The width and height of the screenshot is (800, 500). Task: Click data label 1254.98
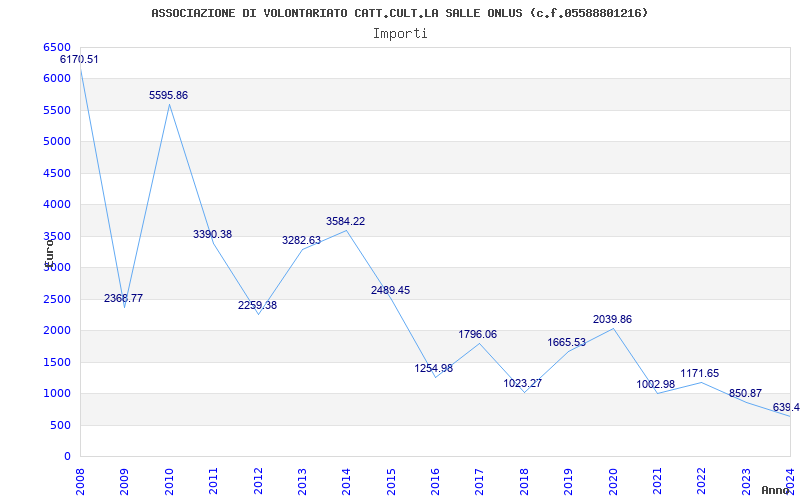click(x=434, y=368)
